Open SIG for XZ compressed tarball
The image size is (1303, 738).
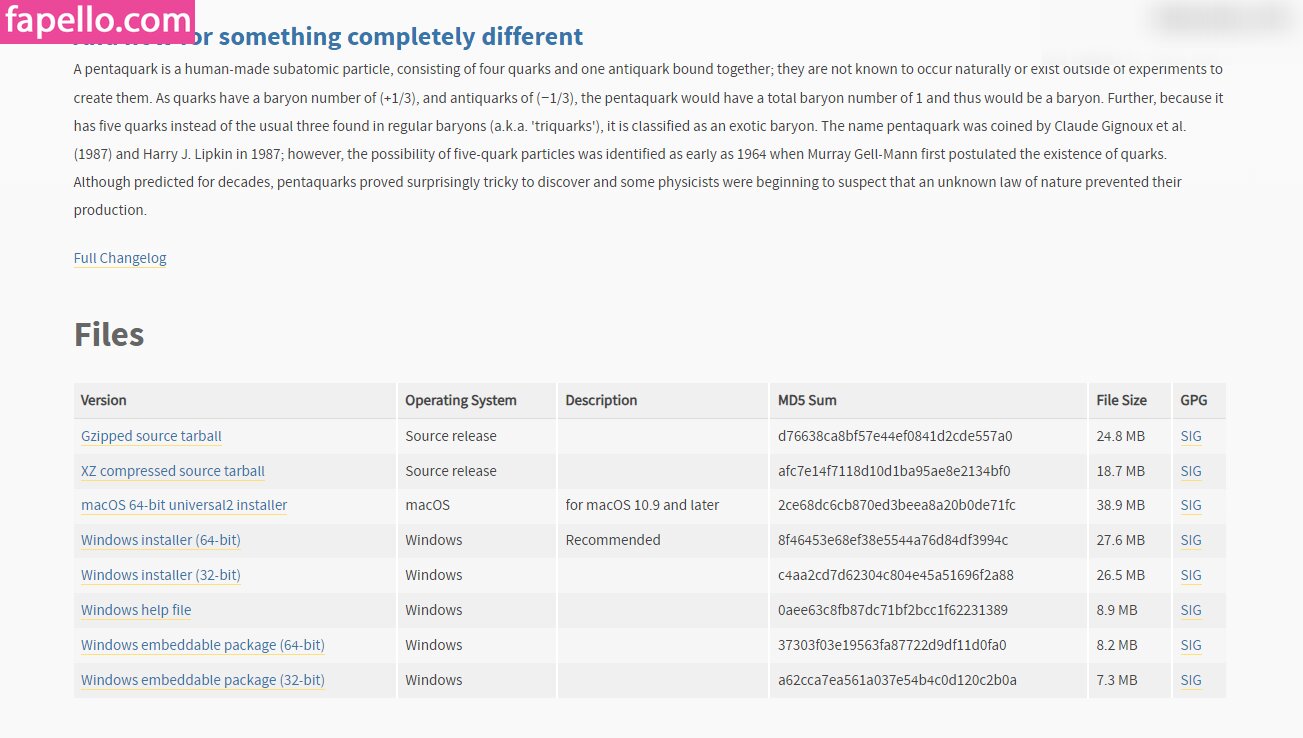click(1191, 471)
